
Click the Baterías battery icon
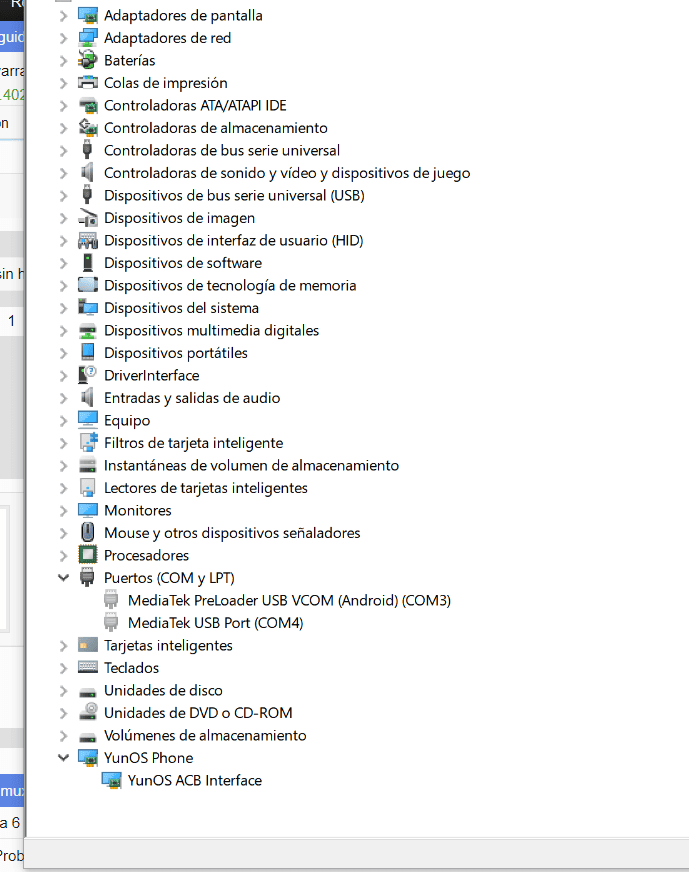pos(87,60)
